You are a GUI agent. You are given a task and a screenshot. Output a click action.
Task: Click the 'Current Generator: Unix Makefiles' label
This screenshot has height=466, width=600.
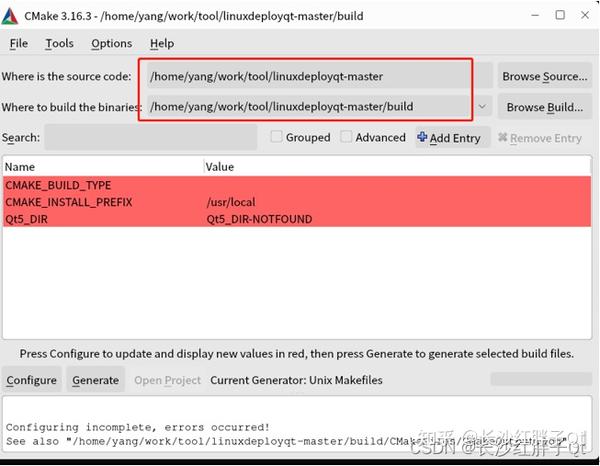coord(296,380)
